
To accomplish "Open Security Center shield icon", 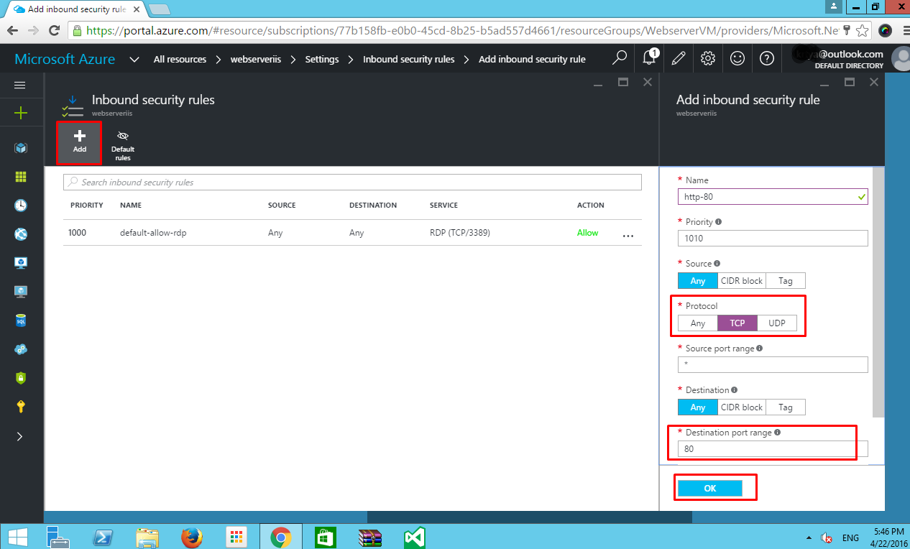I will point(21,378).
